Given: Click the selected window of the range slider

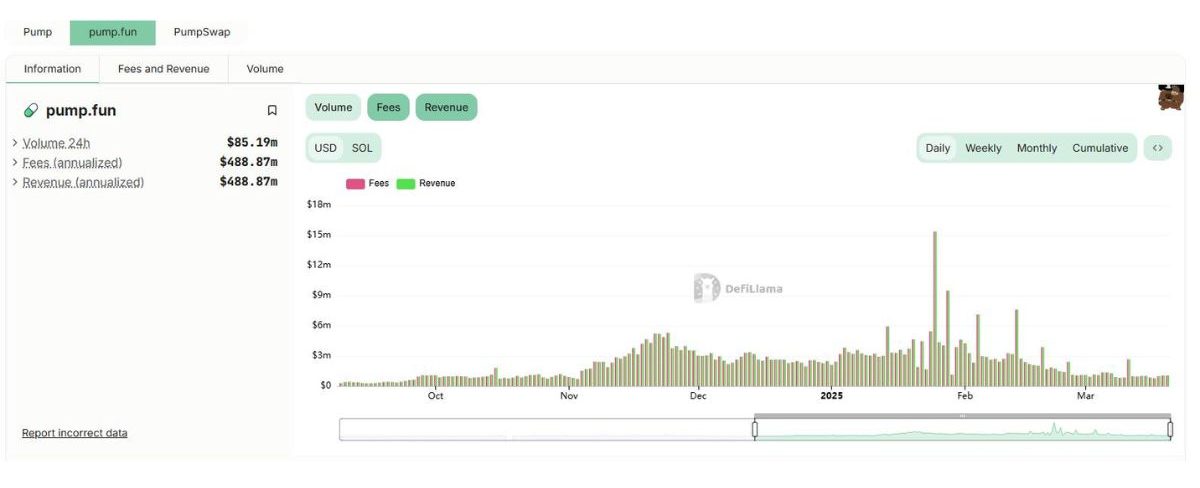Looking at the screenshot, I should coord(962,429).
